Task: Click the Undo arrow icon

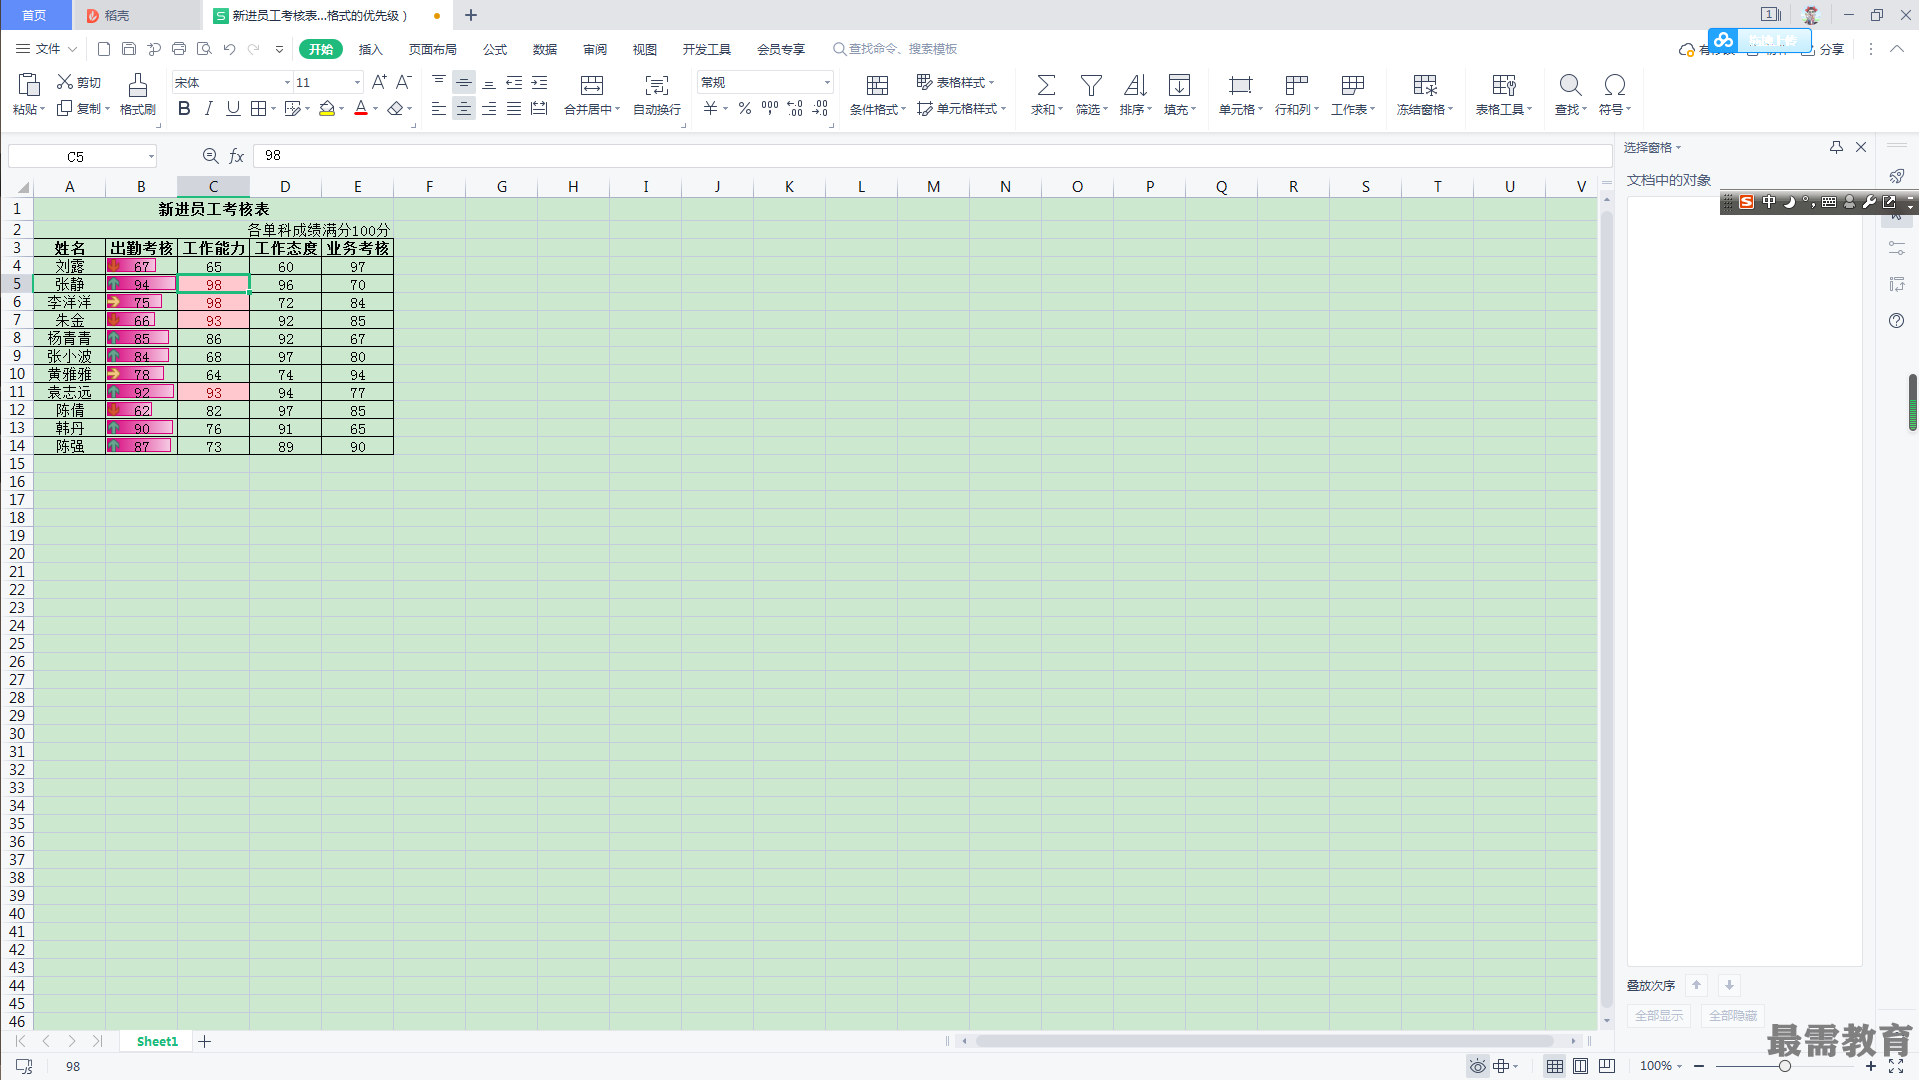Action: click(229, 49)
